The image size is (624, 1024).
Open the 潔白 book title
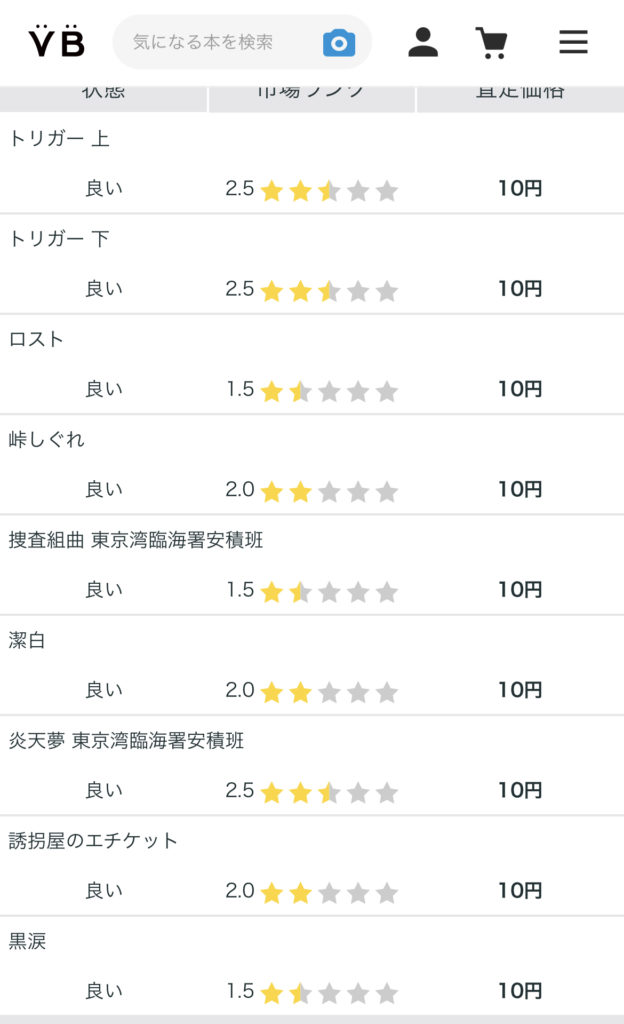click(x=27, y=640)
